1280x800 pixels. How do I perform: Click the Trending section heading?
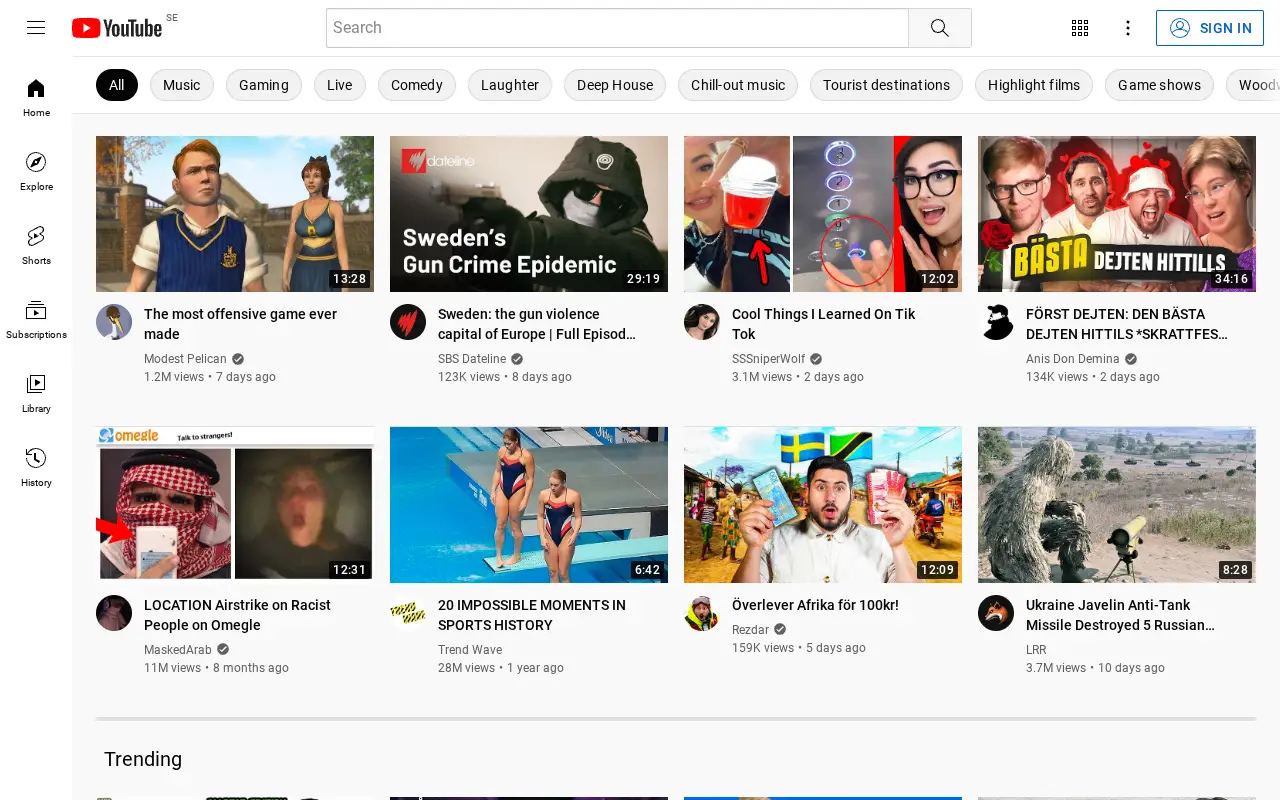143,759
